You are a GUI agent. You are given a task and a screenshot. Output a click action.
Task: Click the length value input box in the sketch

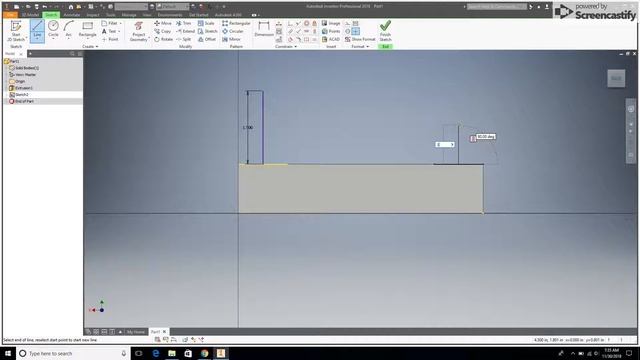click(x=444, y=144)
